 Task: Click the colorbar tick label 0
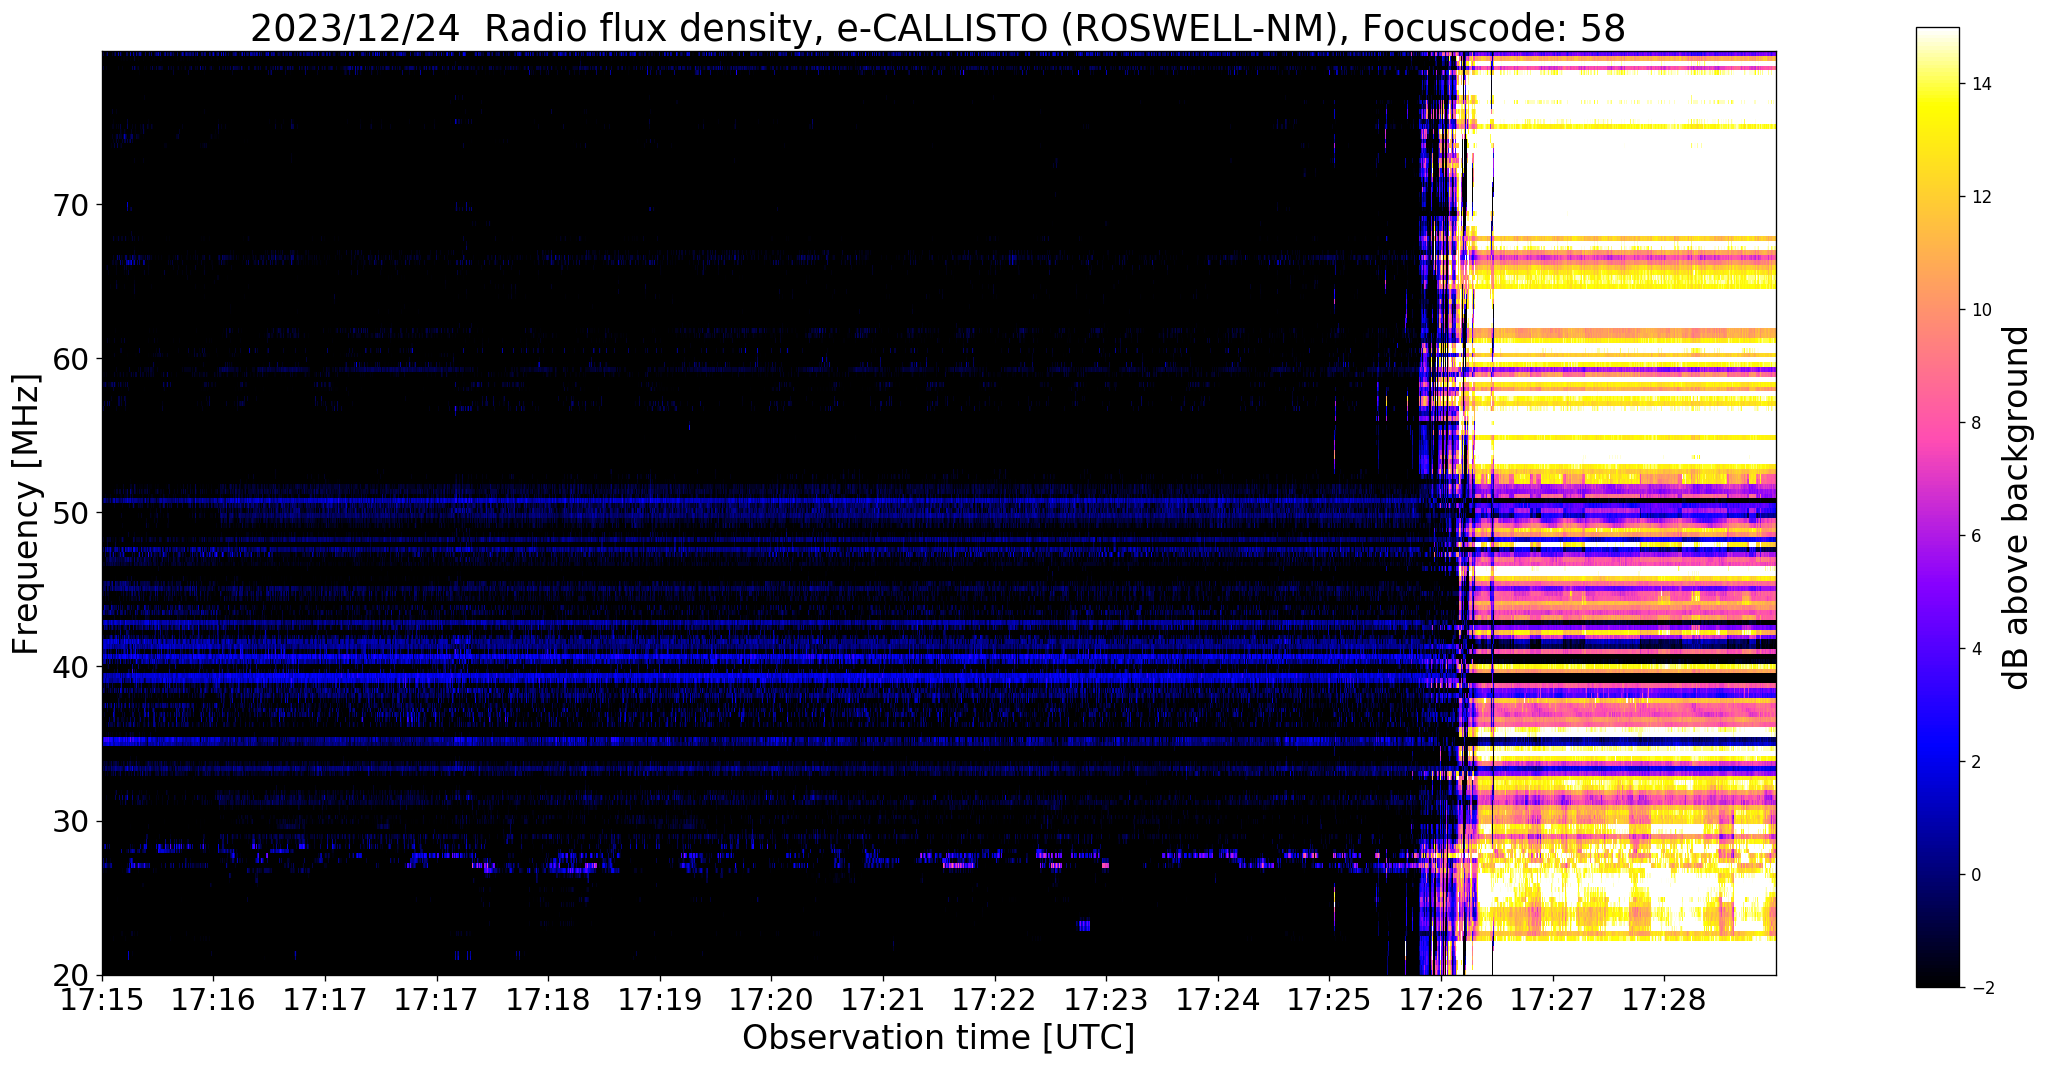click(x=1975, y=875)
